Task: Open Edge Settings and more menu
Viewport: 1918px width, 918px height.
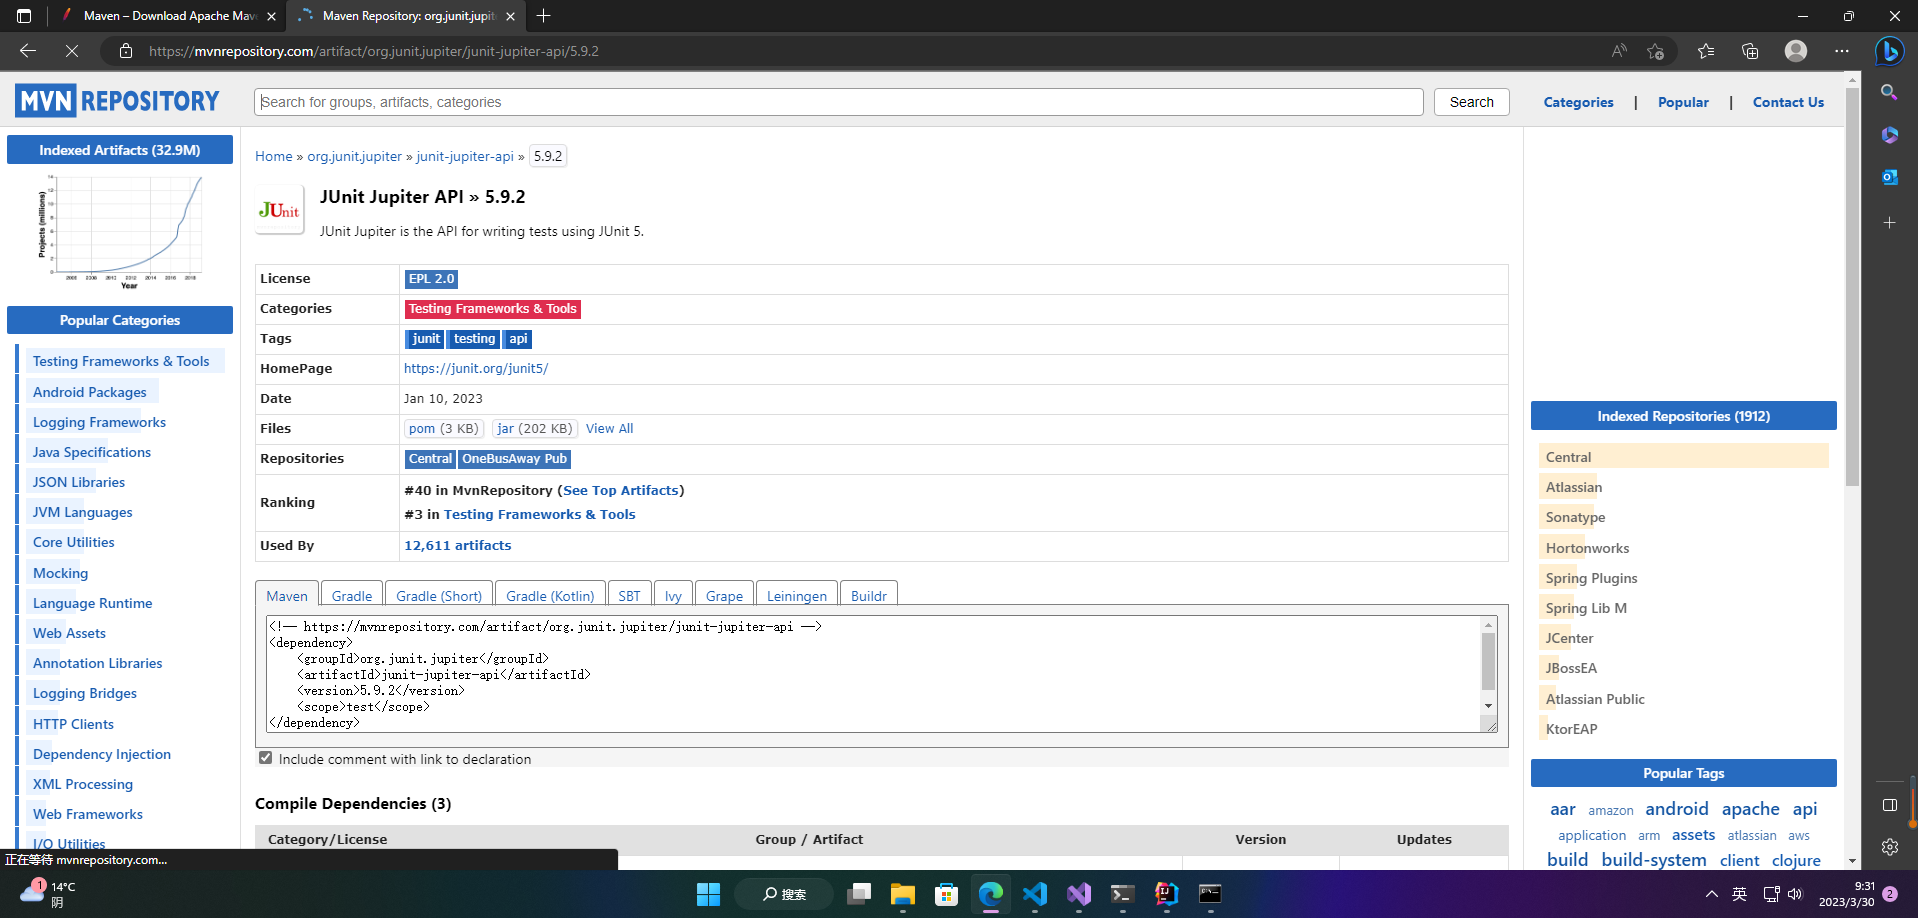Action: (1842, 51)
